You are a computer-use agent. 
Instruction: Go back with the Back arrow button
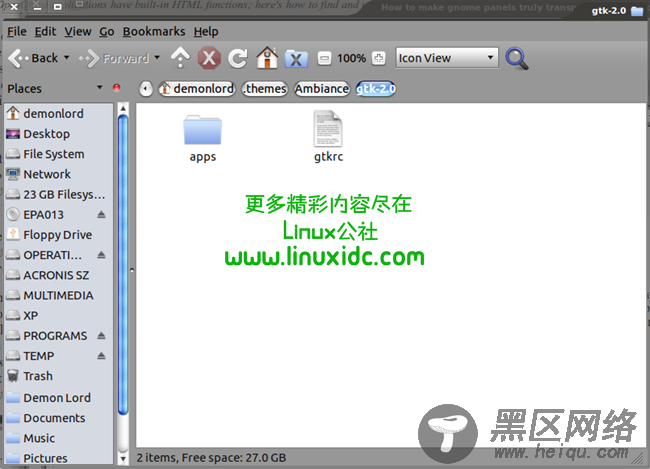pos(33,58)
